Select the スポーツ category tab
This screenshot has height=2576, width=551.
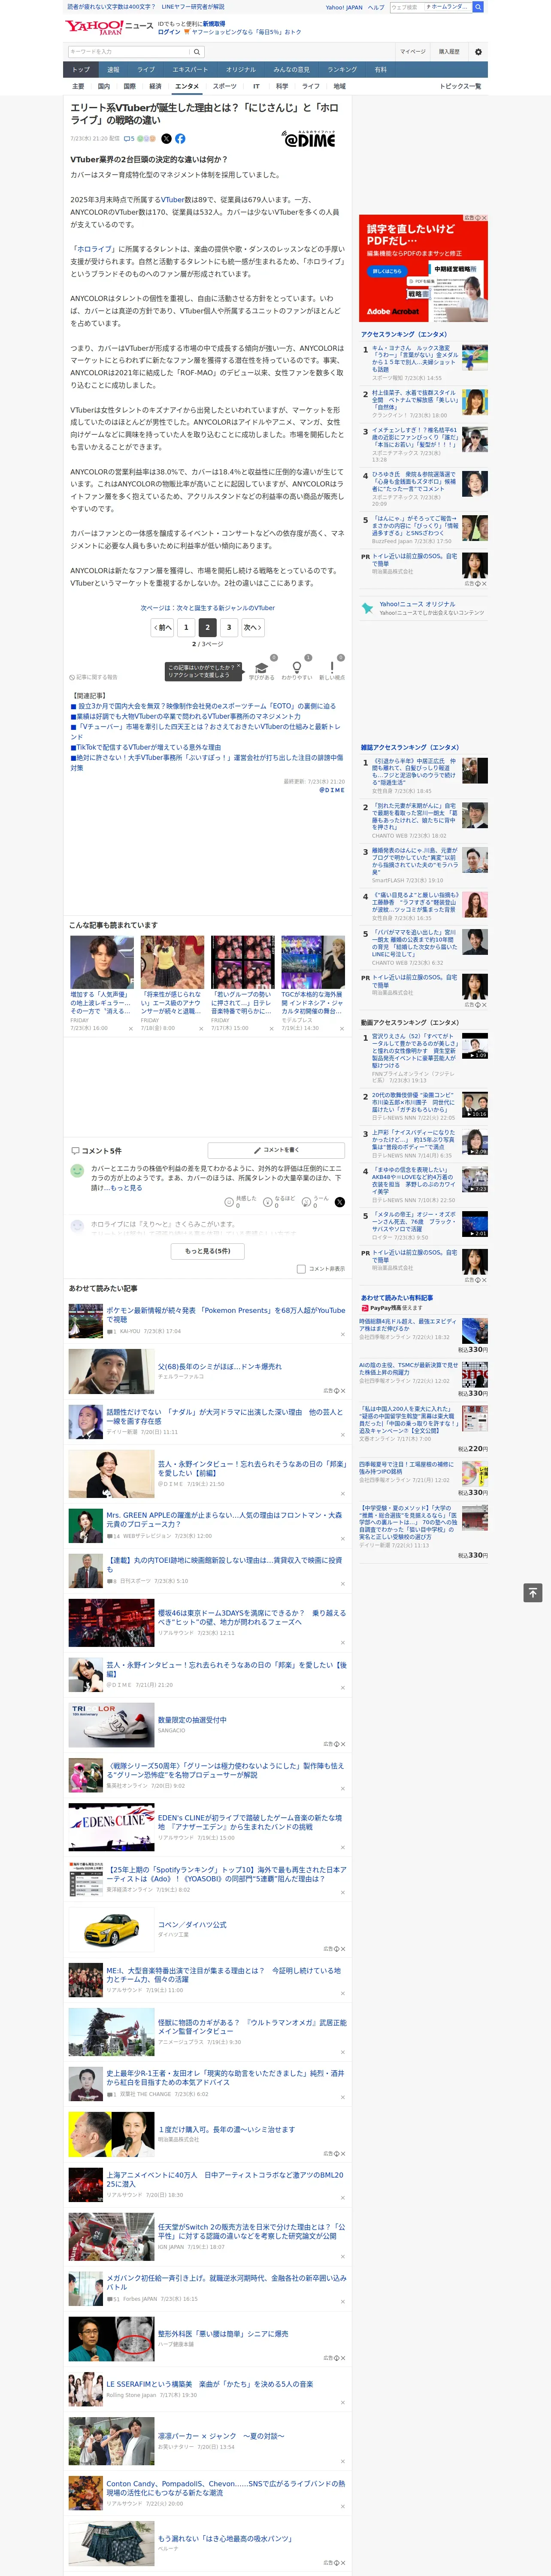[x=225, y=86]
